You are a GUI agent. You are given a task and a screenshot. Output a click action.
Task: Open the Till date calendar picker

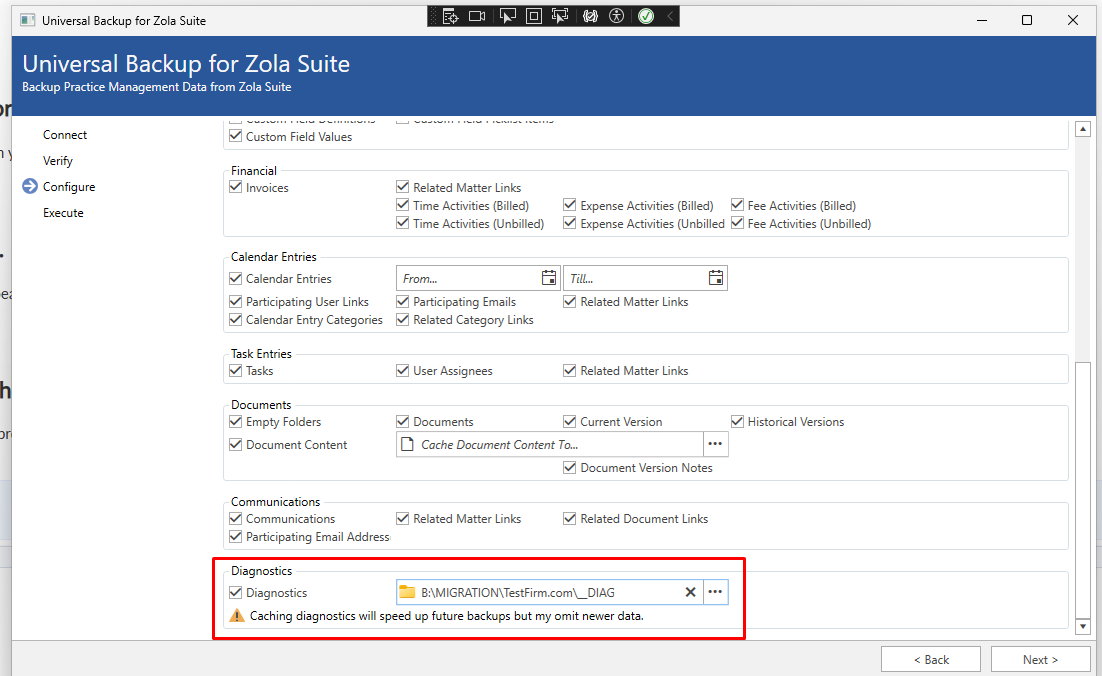tap(715, 278)
